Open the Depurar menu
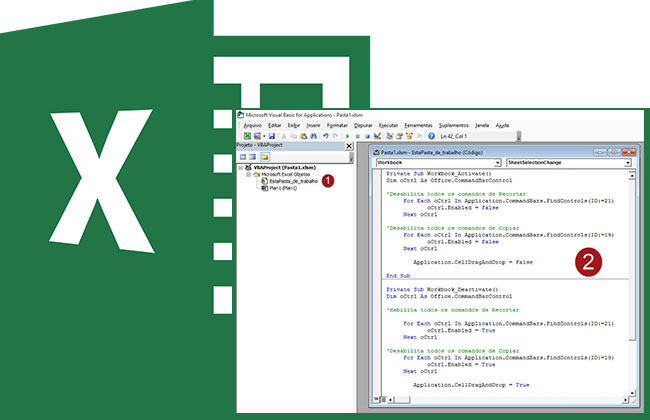Image resolution: width=650 pixels, height=420 pixels. click(x=363, y=125)
